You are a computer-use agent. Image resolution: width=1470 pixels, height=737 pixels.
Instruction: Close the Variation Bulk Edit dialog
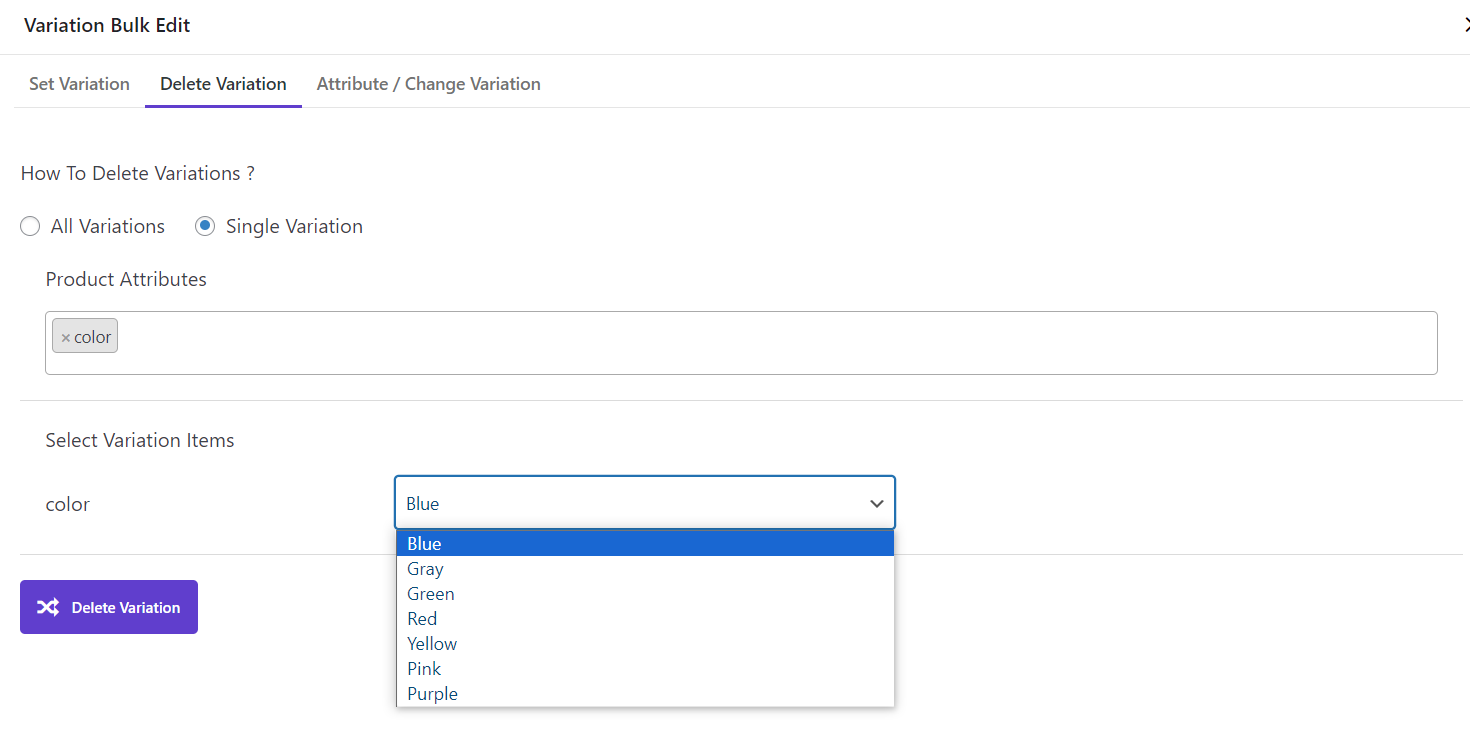(1465, 26)
